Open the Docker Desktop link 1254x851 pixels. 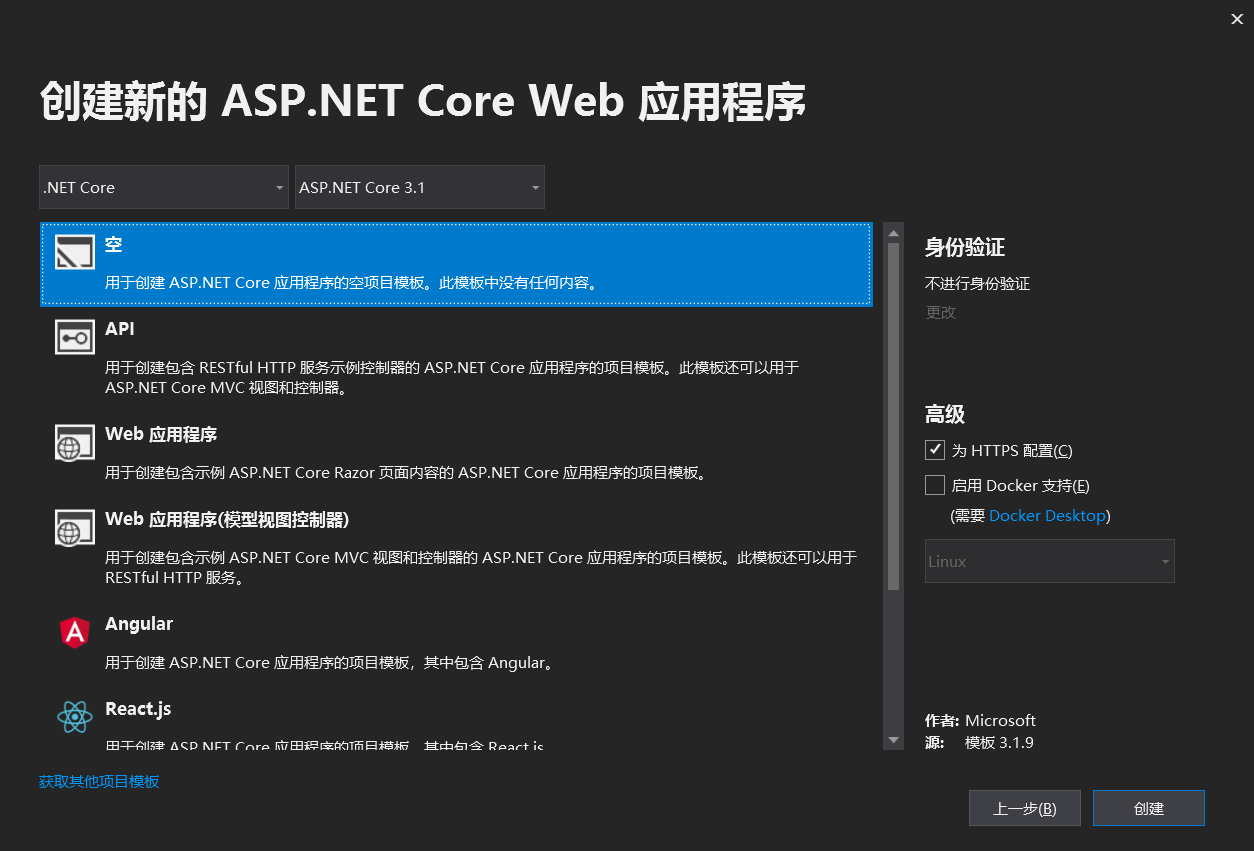click(x=1047, y=516)
